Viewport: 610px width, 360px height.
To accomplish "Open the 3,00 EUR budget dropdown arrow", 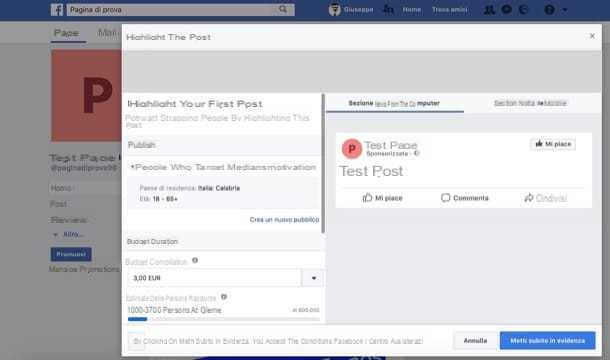I will (313, 278).
